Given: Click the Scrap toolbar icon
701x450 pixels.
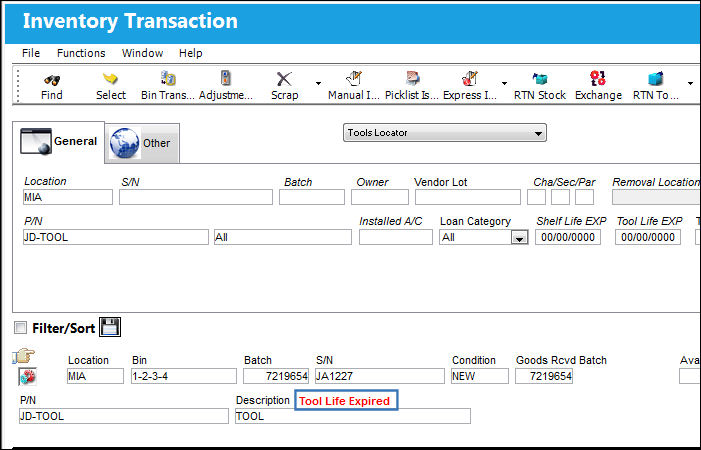Looking at the screenshot, I should pyautogui.click(x=284, y=79).
